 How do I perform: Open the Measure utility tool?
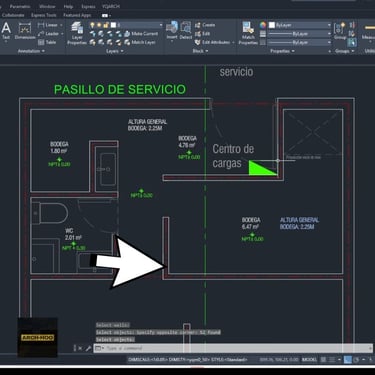(369, 31)
